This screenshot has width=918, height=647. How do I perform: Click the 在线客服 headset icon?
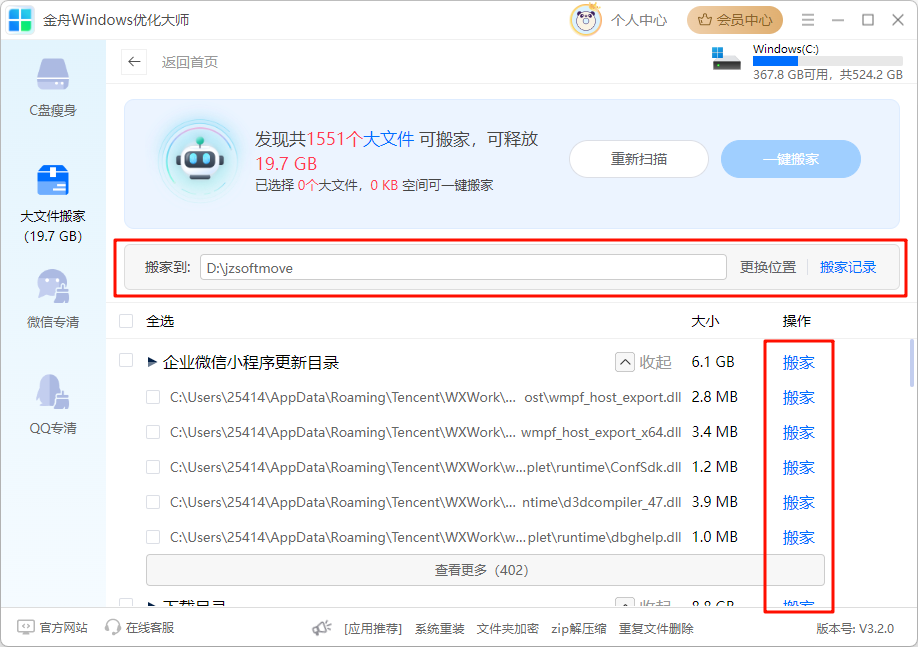point(112,628)
